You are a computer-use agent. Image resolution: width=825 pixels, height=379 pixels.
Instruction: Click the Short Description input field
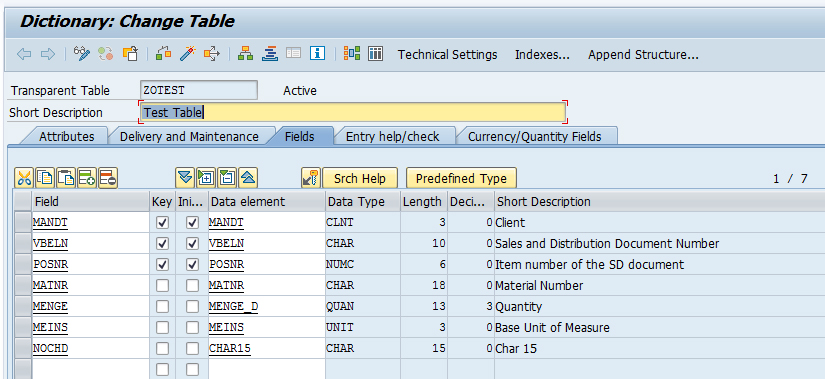click(x=353, y=112)
